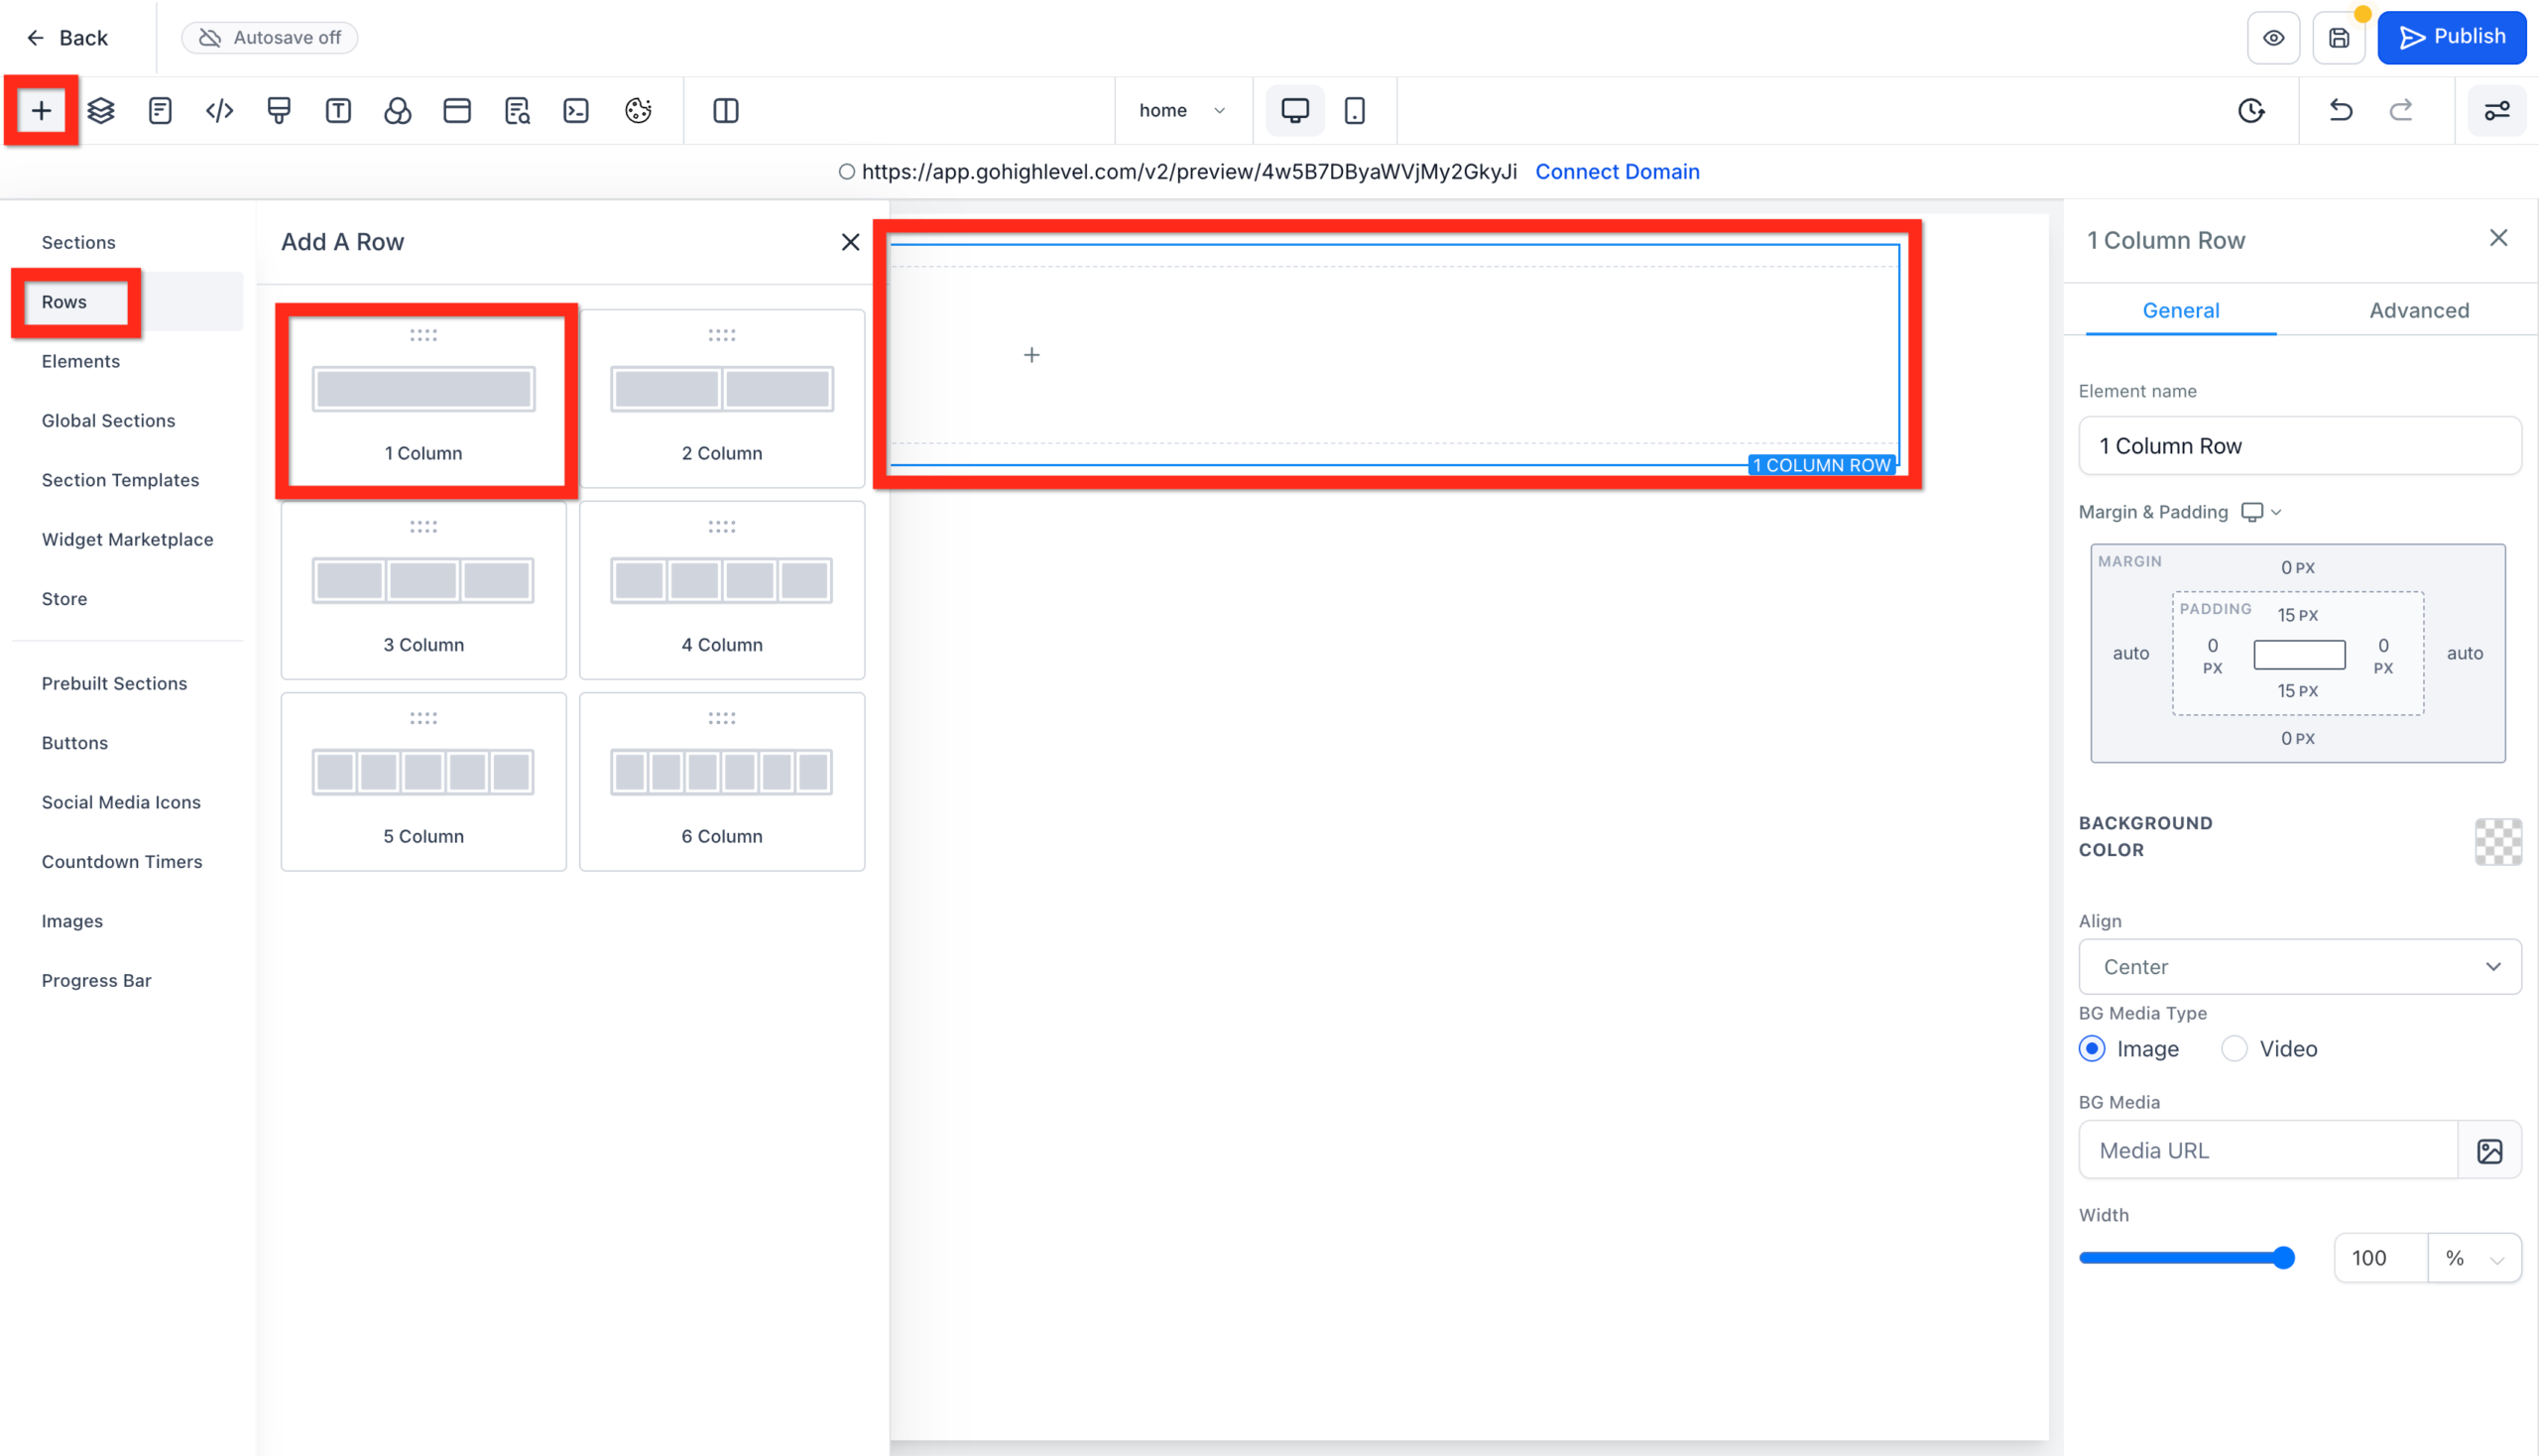Click the undo arrow icon

pyautogui.click(x=2340, y=110)
